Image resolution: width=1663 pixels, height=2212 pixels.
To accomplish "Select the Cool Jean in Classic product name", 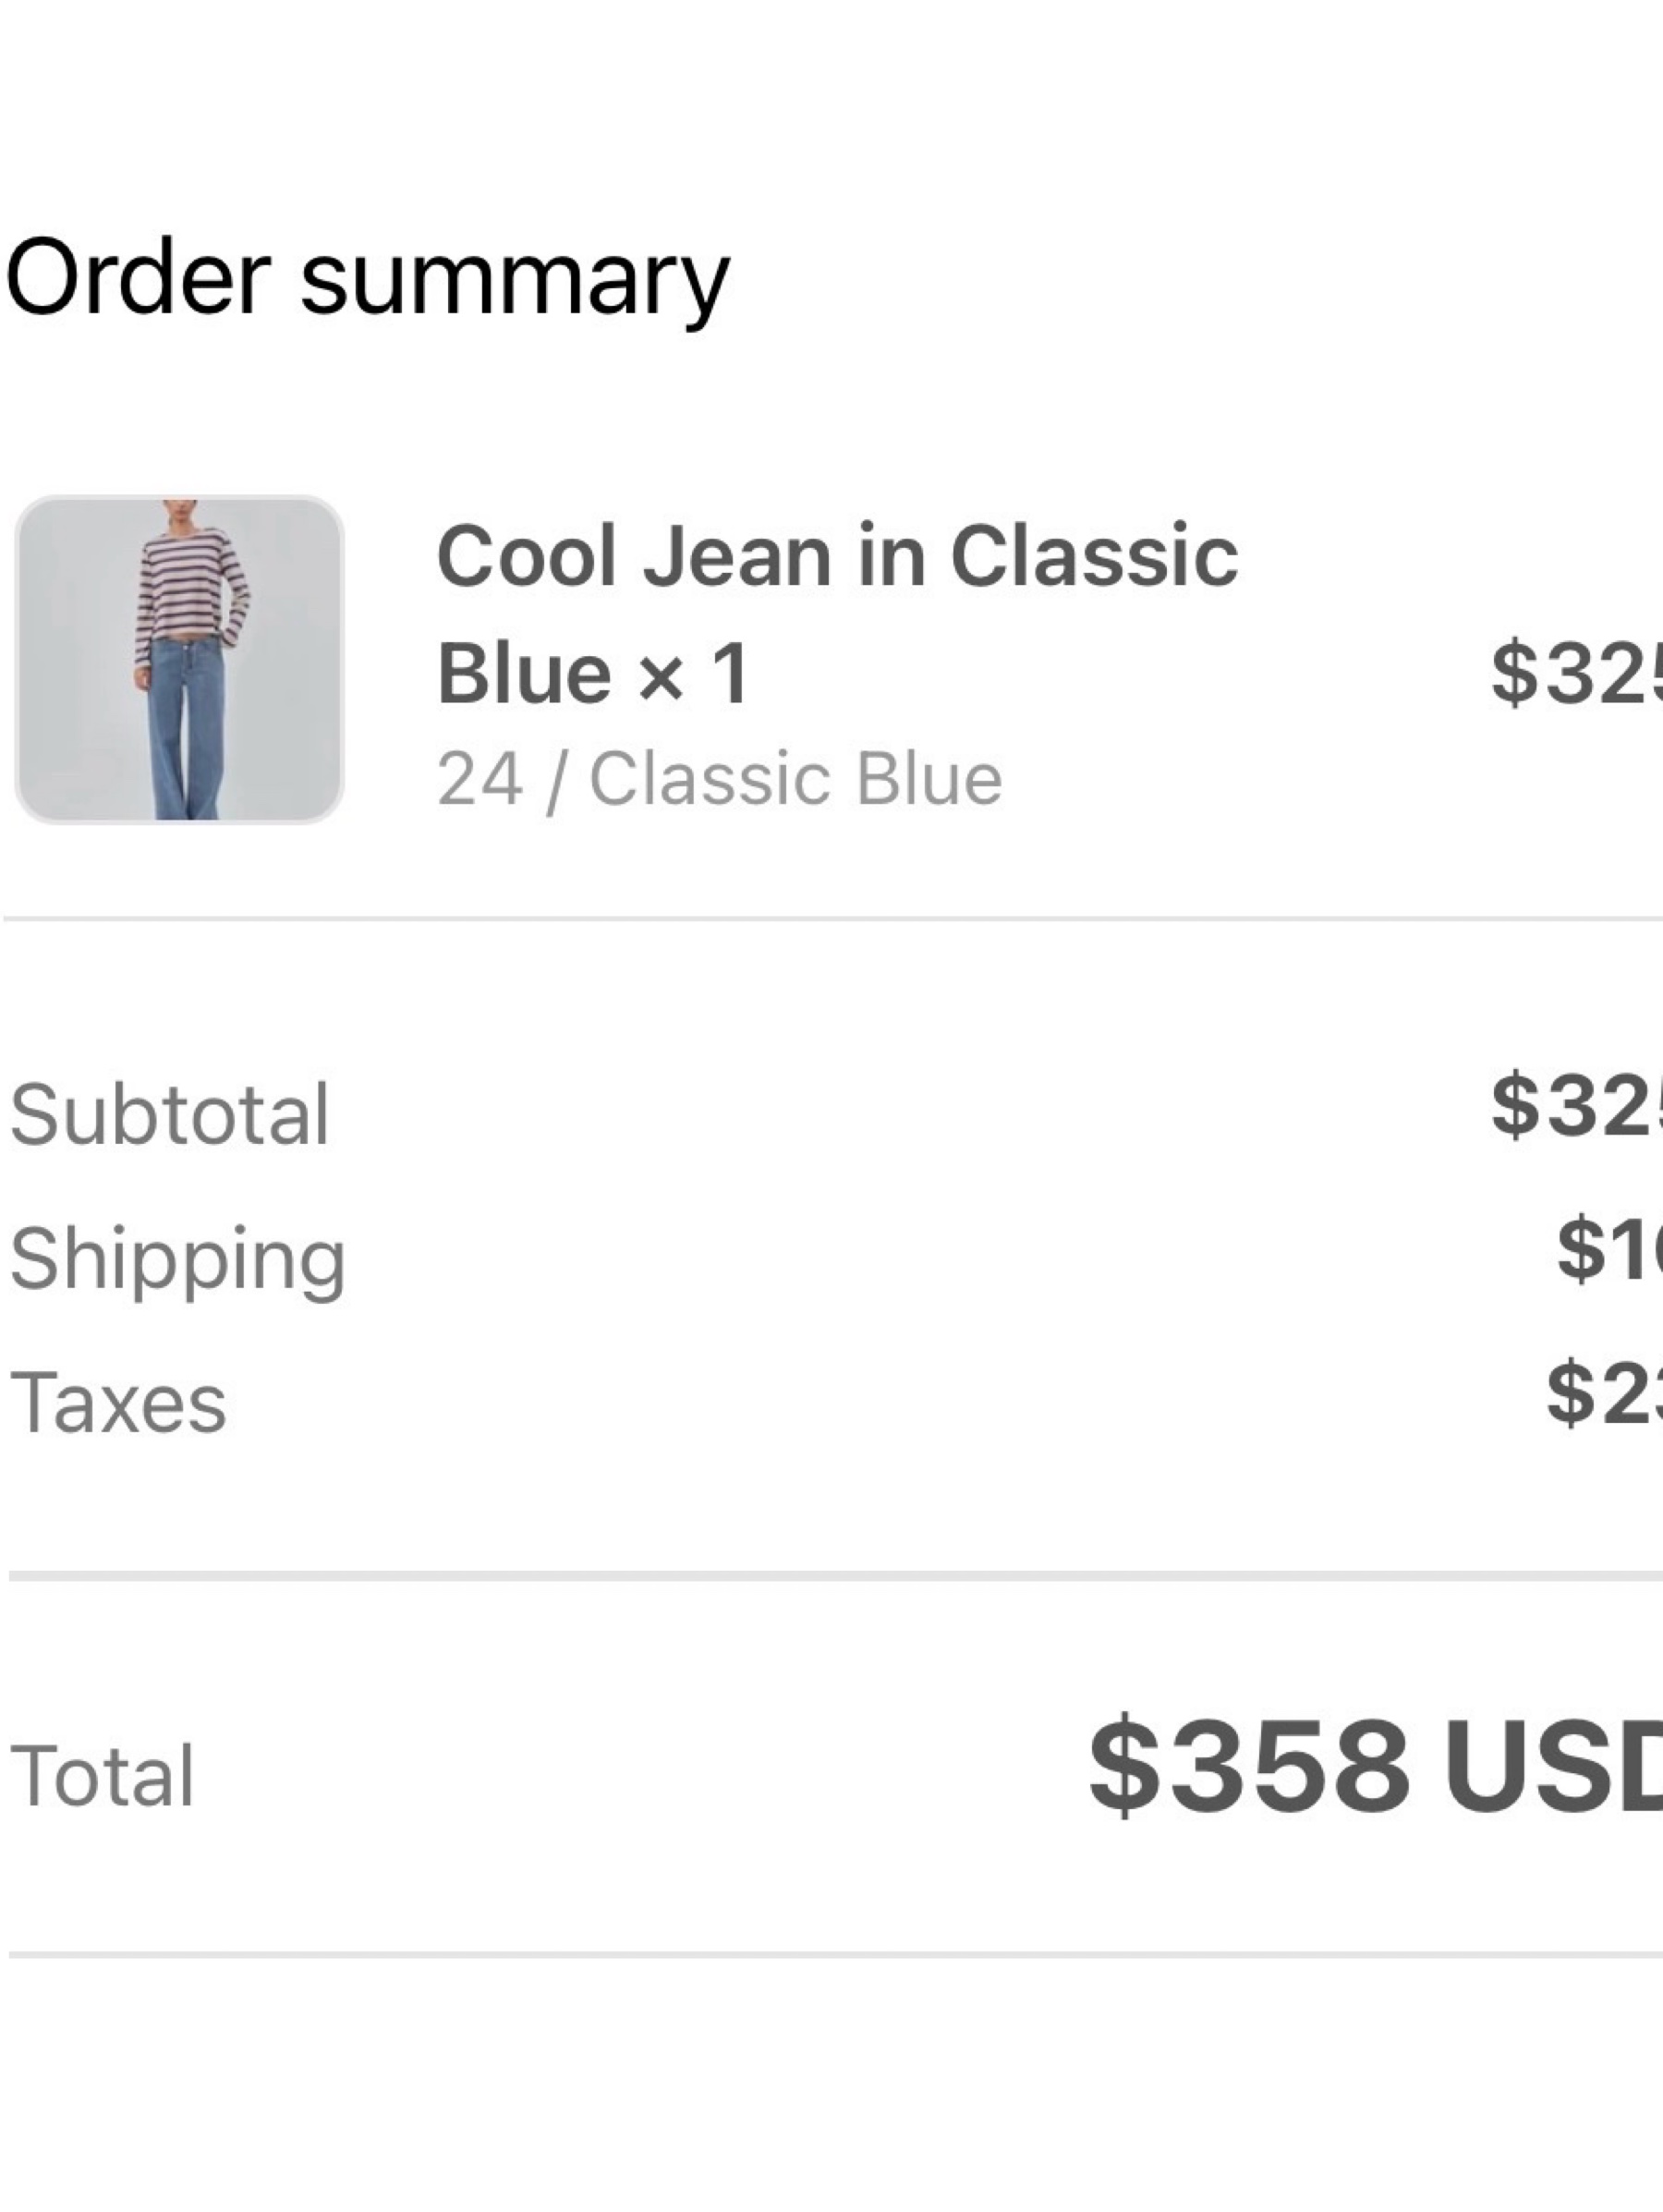I will tap(838, 556).
